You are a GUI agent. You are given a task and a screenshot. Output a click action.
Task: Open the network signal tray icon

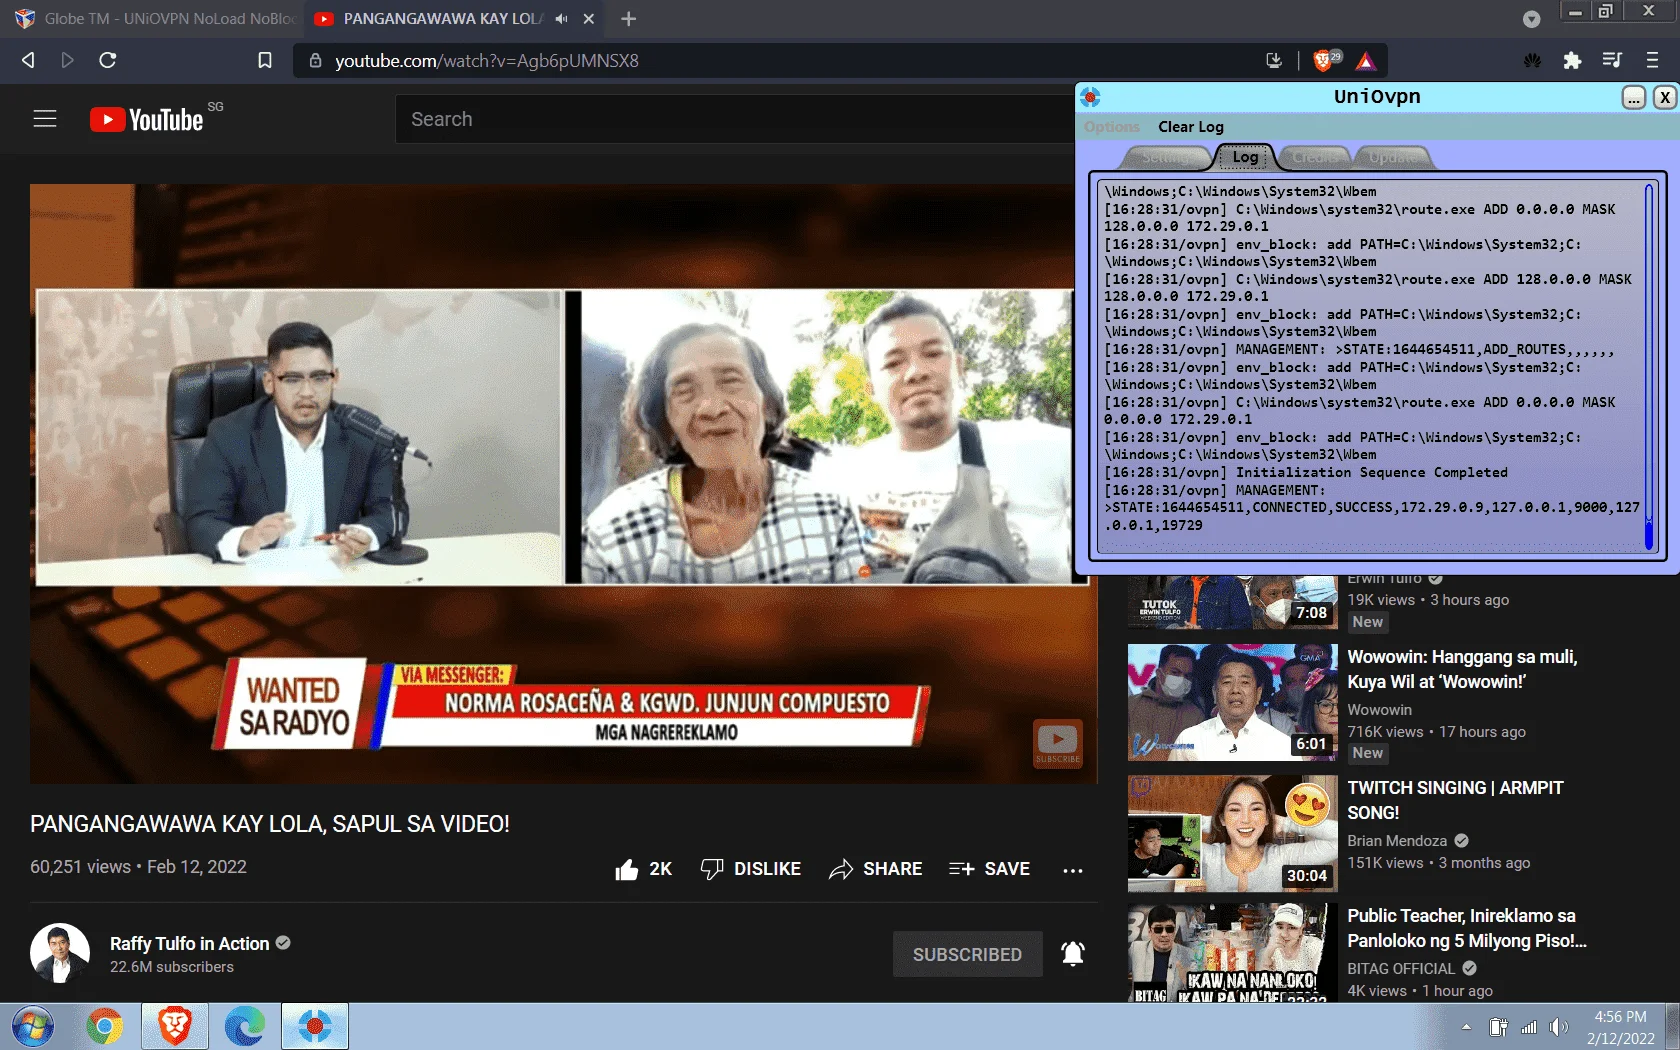pos(1528,1027)
